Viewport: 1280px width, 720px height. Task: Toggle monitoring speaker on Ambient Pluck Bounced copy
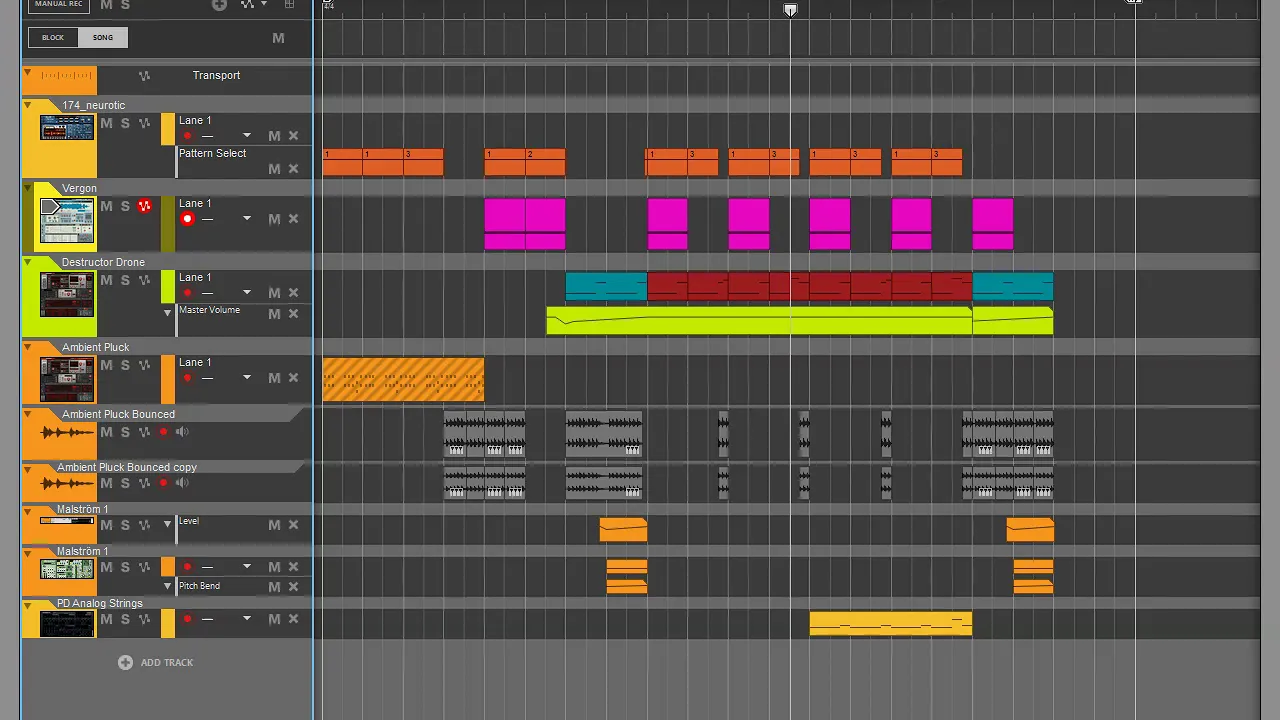point(182,483)
